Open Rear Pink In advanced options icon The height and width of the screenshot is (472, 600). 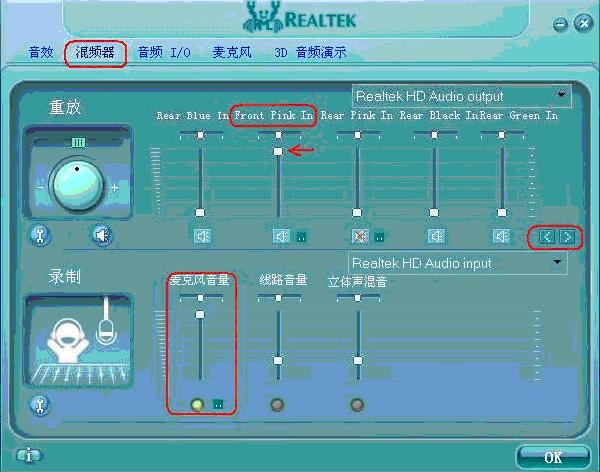tap(379, 237)
